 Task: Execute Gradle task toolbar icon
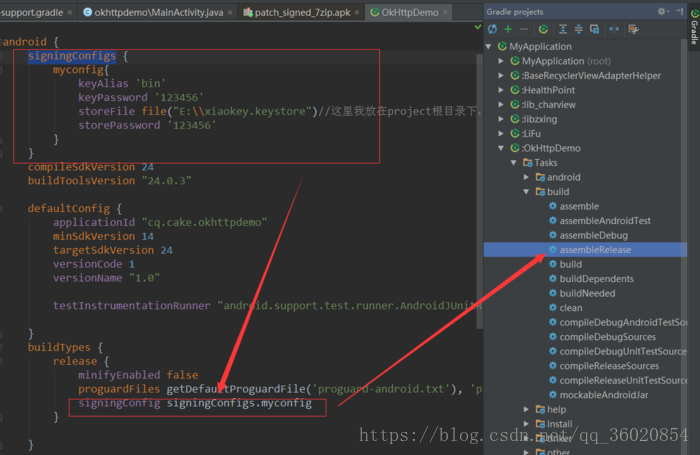[543, 29]
